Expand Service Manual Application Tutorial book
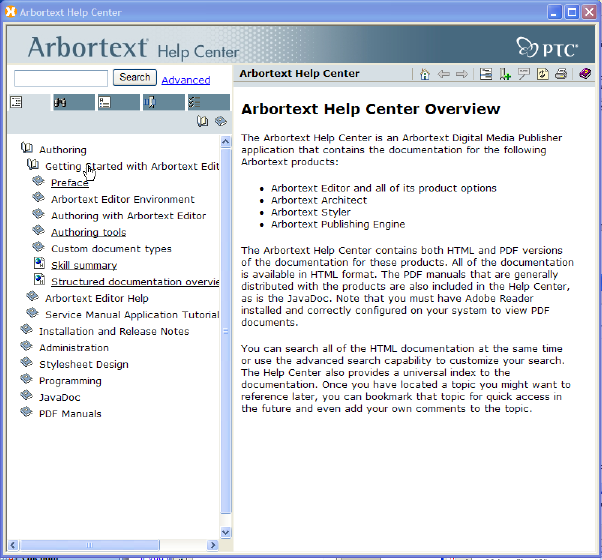The width and height of the screenshot is (602, 560). coord(32,313)
